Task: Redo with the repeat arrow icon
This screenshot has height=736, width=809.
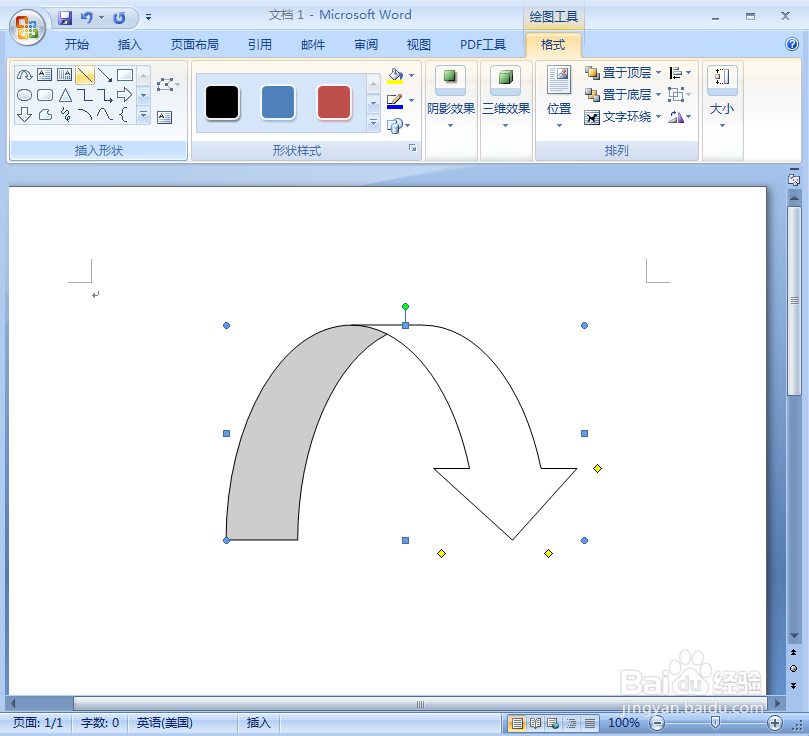Action: [119, 18]
